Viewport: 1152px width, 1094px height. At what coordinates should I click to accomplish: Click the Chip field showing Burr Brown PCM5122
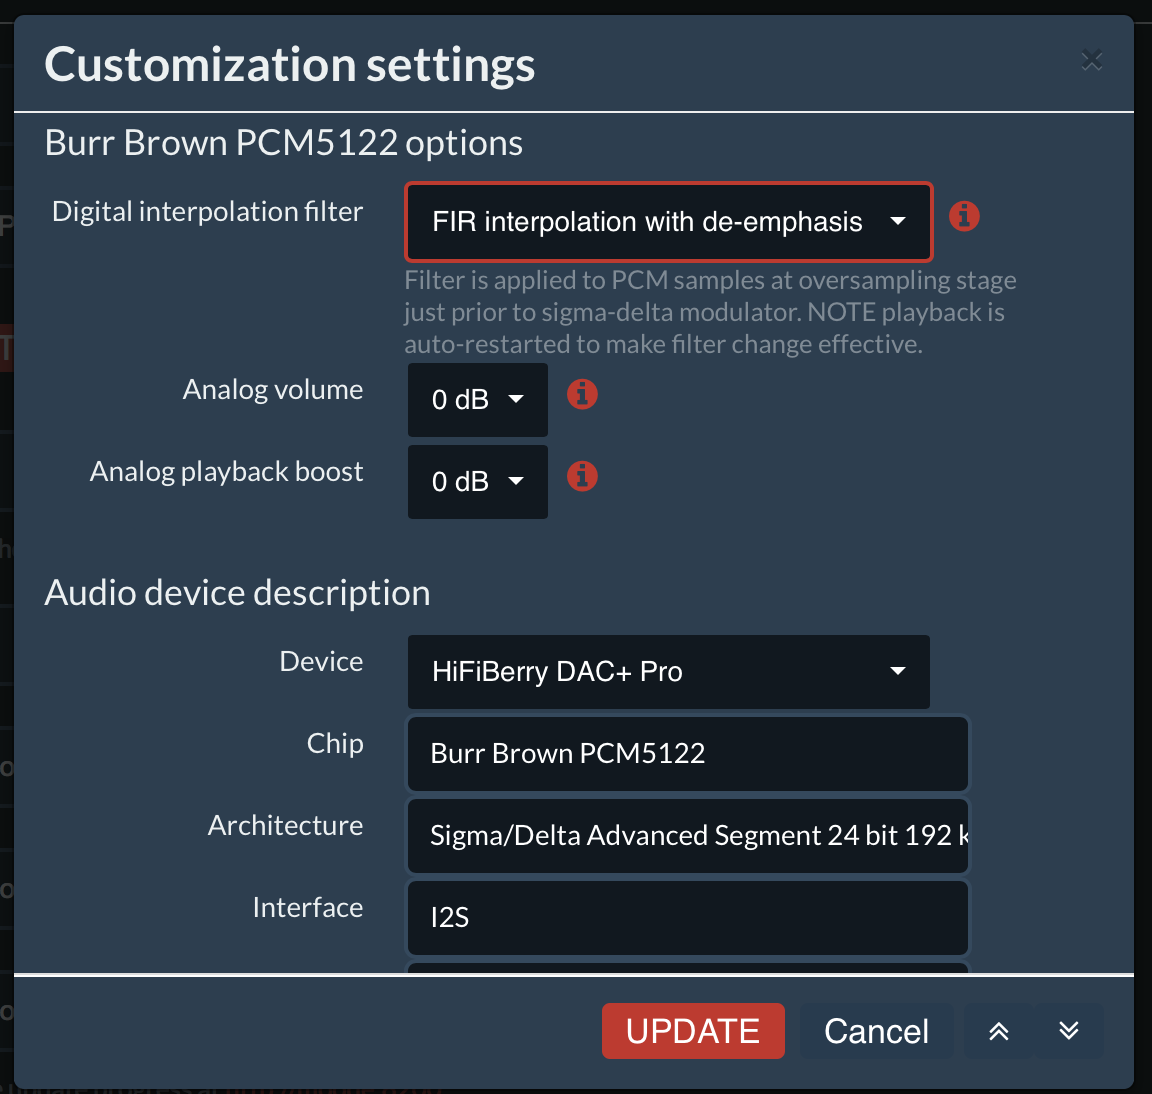[x=688, y=754]
